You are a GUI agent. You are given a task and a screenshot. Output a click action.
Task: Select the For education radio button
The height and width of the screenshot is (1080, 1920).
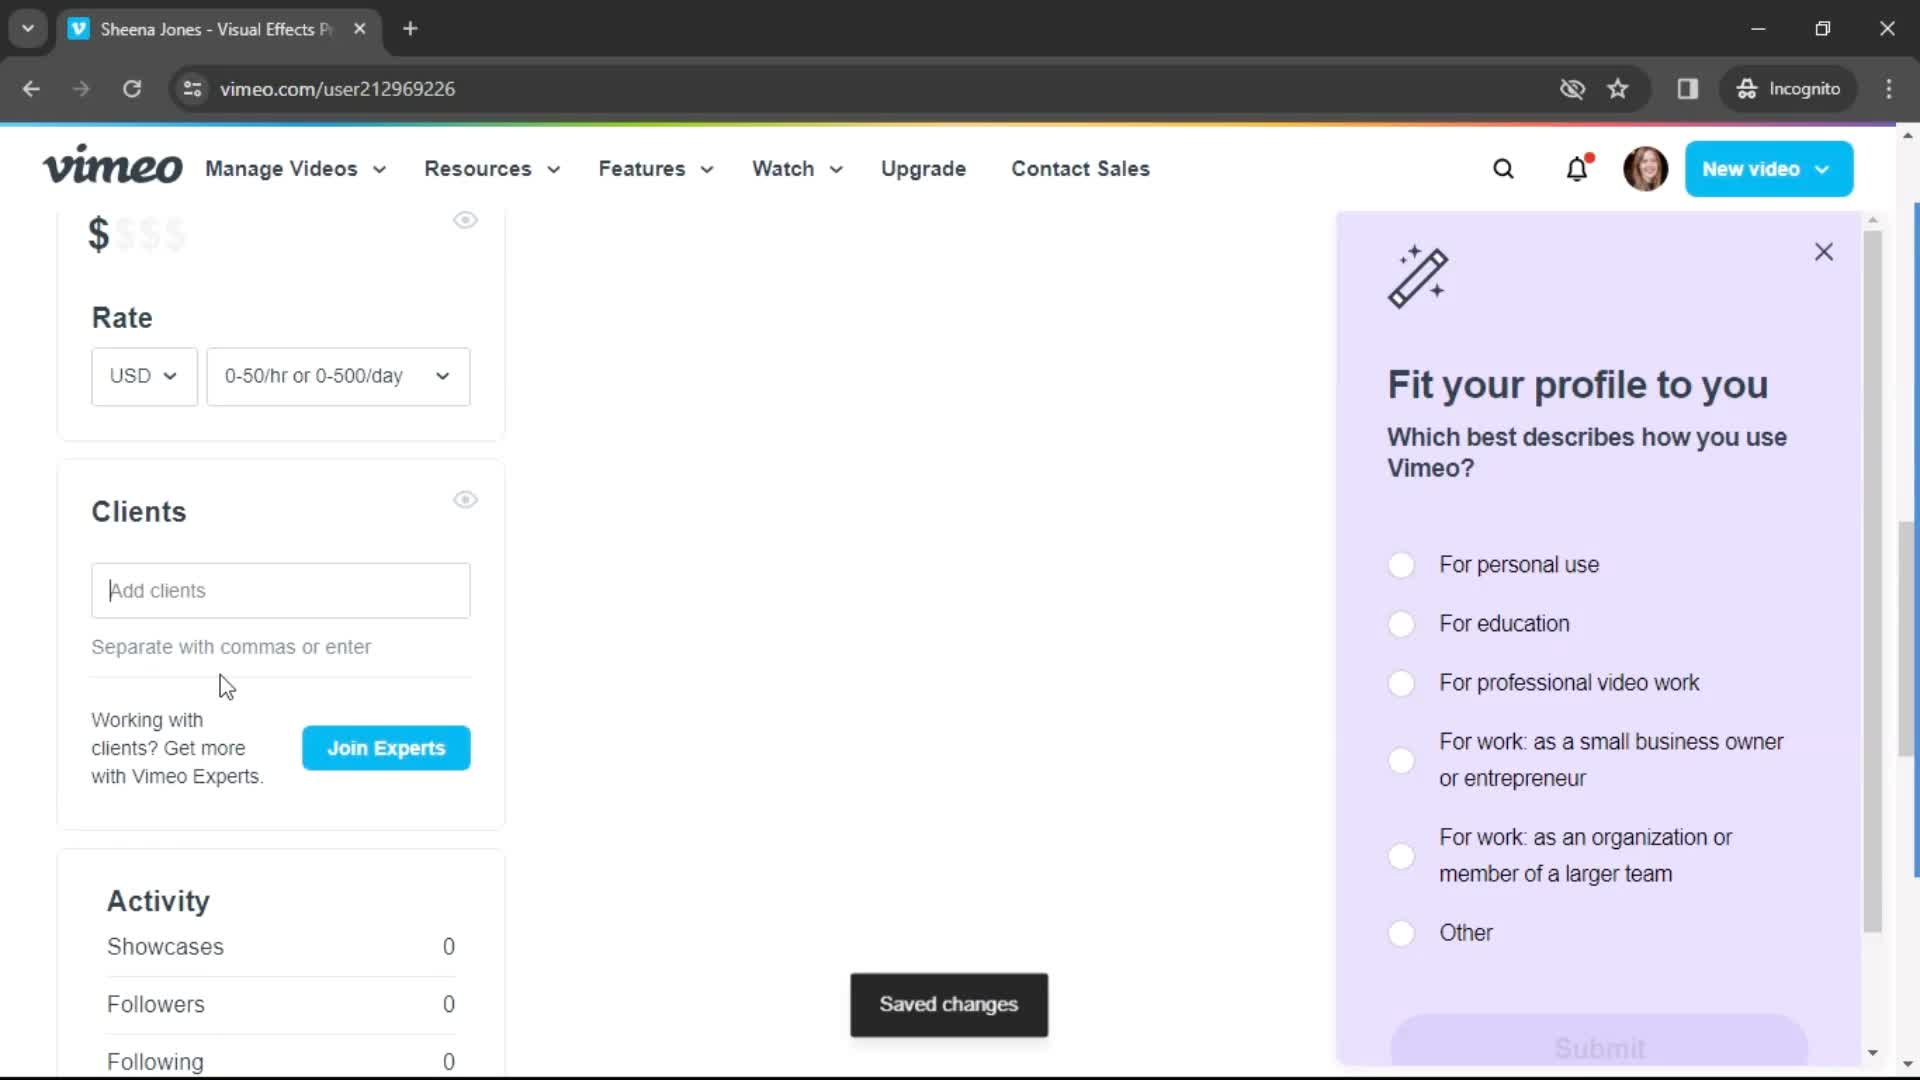coord(1403,622)
